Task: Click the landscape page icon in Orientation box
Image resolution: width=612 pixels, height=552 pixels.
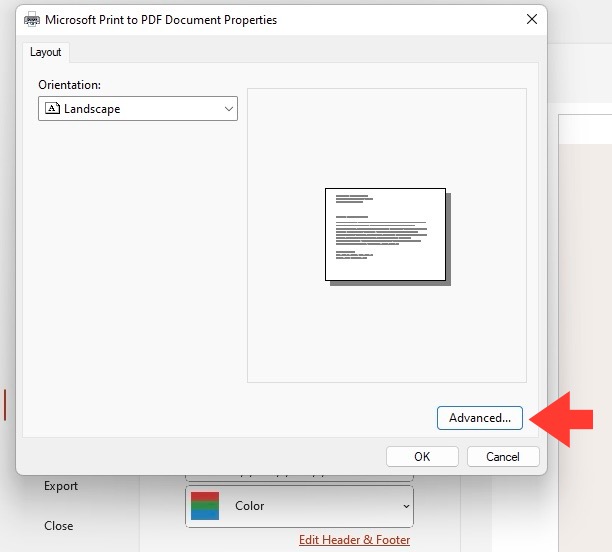Action: [52, 108]
